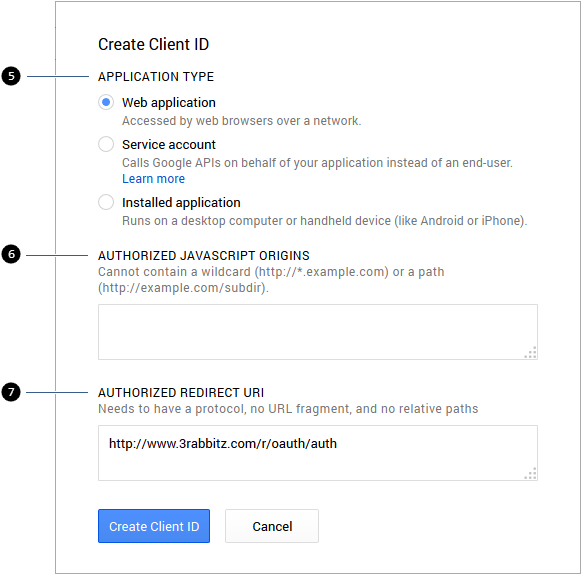Click the Create Client ID dialog title
Viewport: 582px width, 575px height.
click(x=154, y=44)
